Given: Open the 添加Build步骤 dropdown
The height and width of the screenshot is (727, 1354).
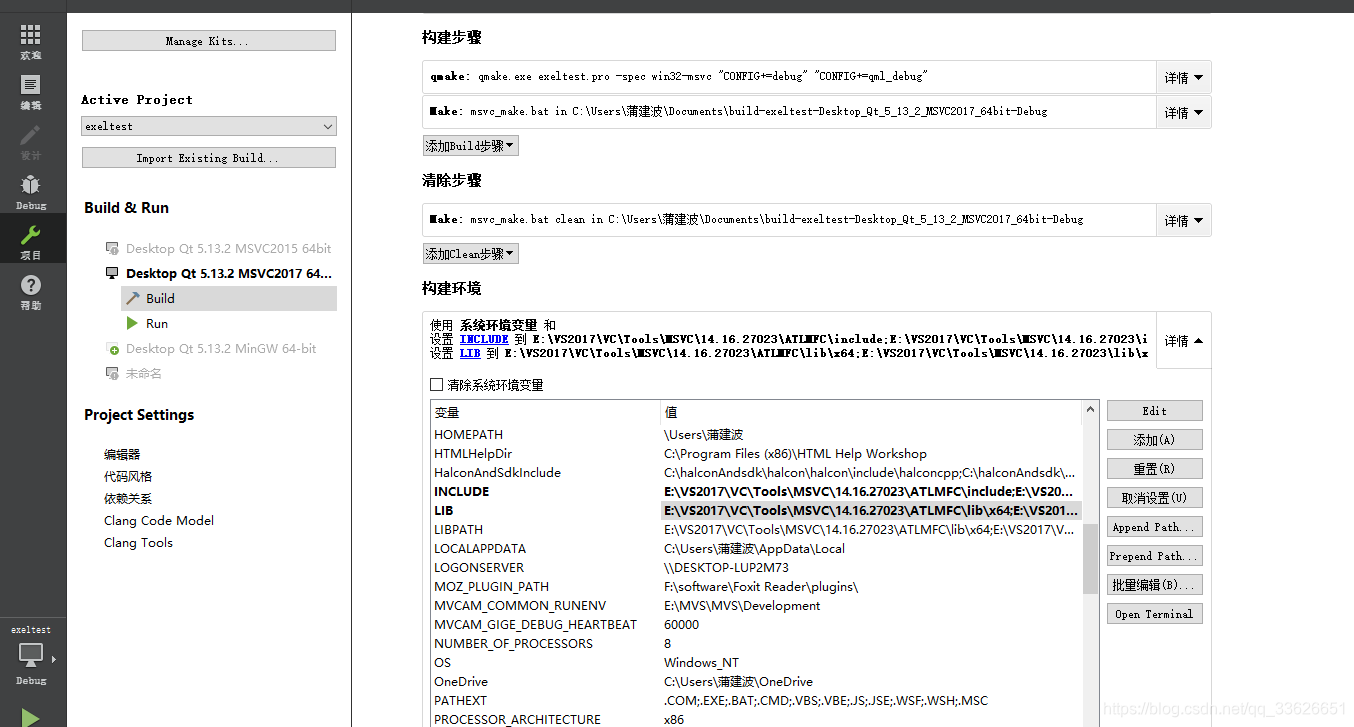Looking at the screenshot, I should point(470,146).
